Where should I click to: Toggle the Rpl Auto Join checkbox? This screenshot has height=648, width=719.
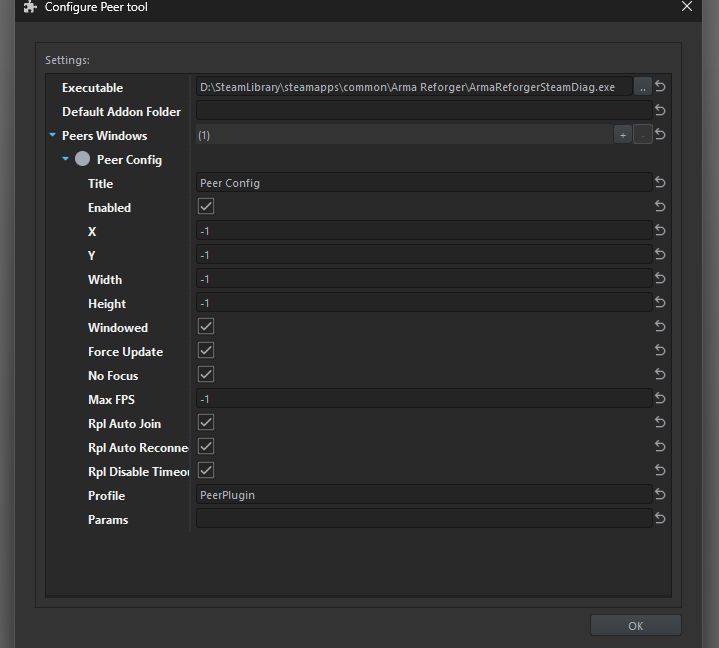coord(206,422)
